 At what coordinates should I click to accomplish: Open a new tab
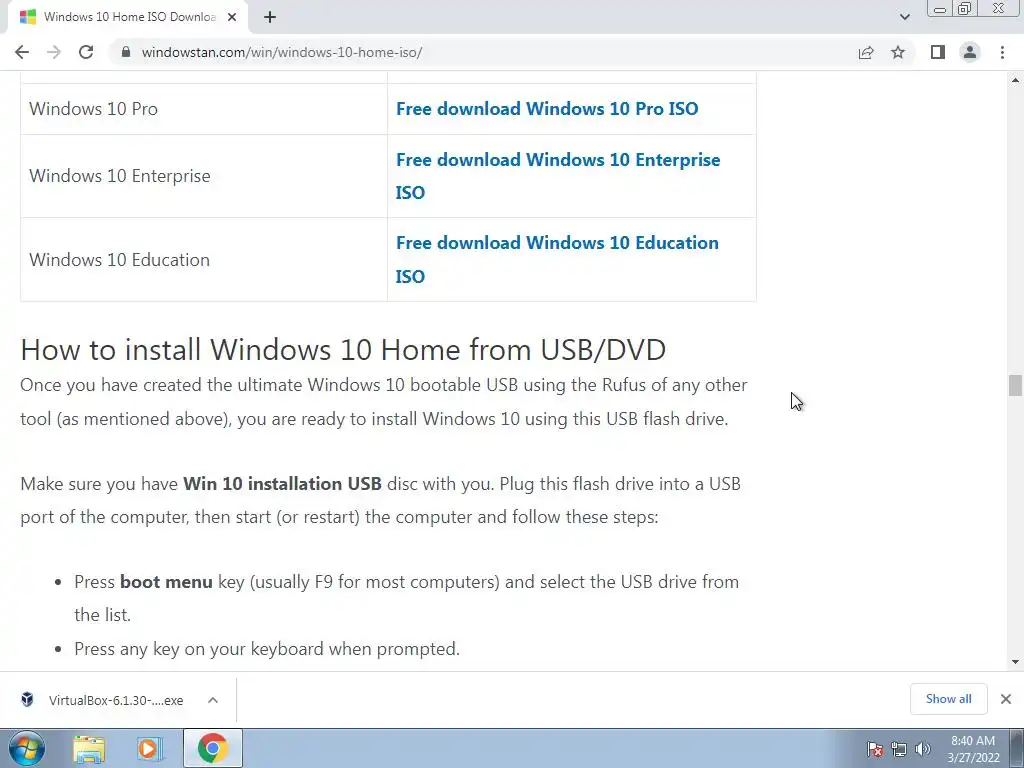point(270,17)
